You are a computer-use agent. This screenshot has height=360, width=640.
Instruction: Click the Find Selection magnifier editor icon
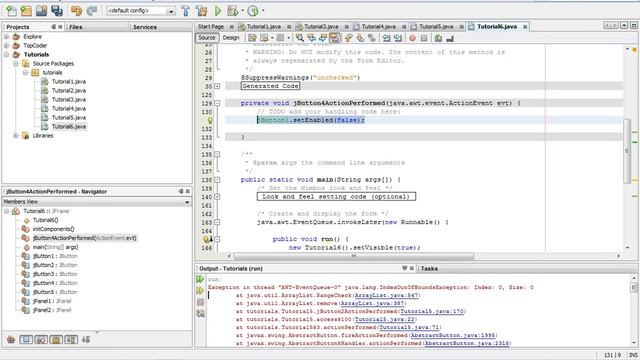[x=300, y=38]
